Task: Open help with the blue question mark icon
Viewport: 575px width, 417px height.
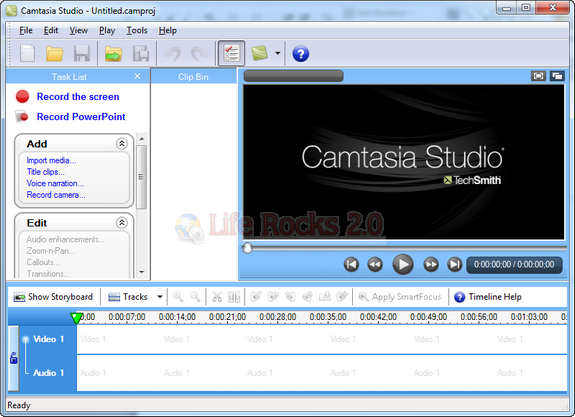Action: (300, 54)
